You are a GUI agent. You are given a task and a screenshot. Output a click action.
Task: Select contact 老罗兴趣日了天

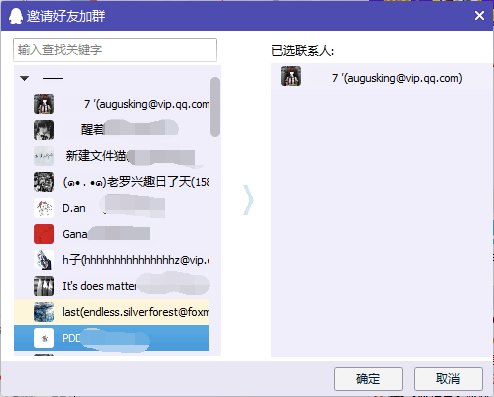(111, 182)
